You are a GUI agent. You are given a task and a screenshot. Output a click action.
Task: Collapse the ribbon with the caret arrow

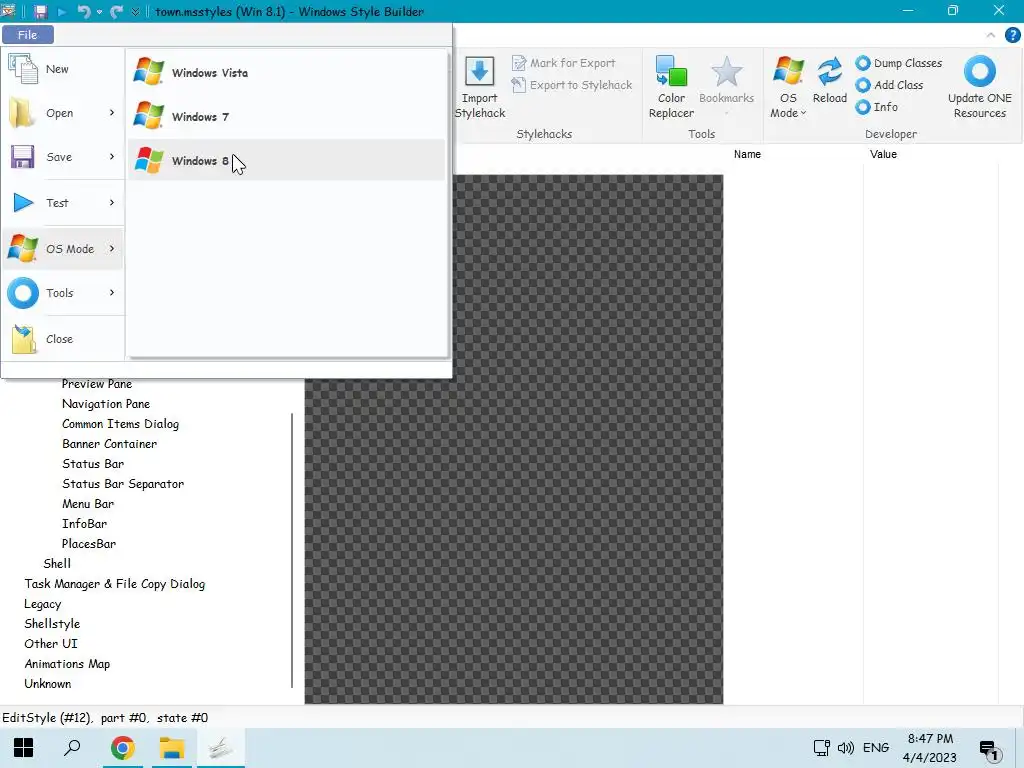point(991,35)
